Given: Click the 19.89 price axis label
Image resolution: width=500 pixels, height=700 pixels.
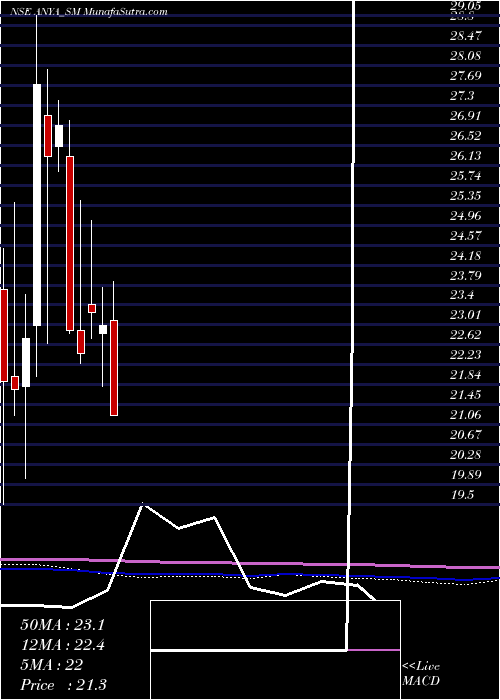Looking at the screenshot, I should (x=465, y=475).
